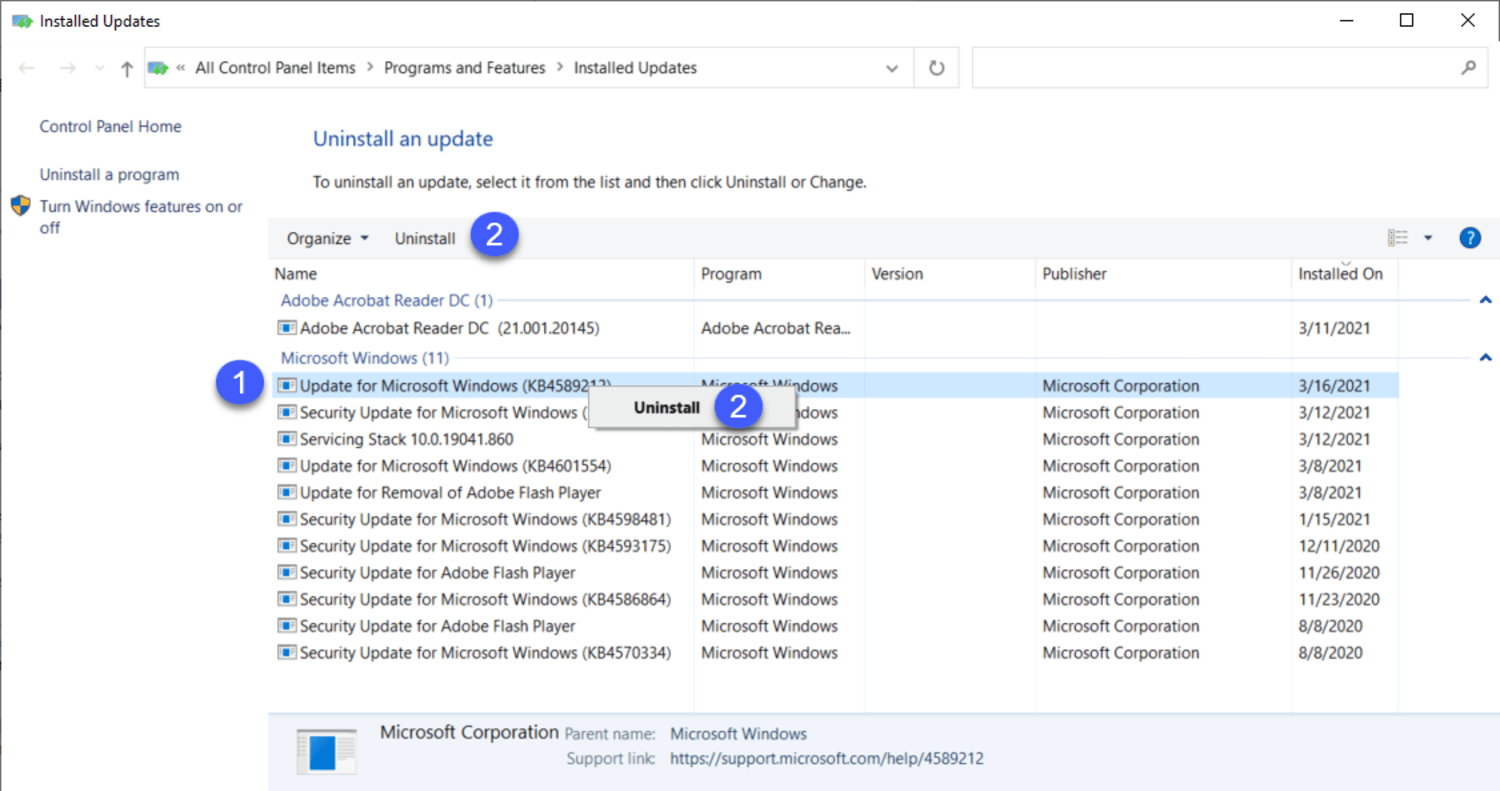Click icon next to KB4598481 security update
Screen dimensions: 1500x791
pyautogui.click(x=287, y=519)
